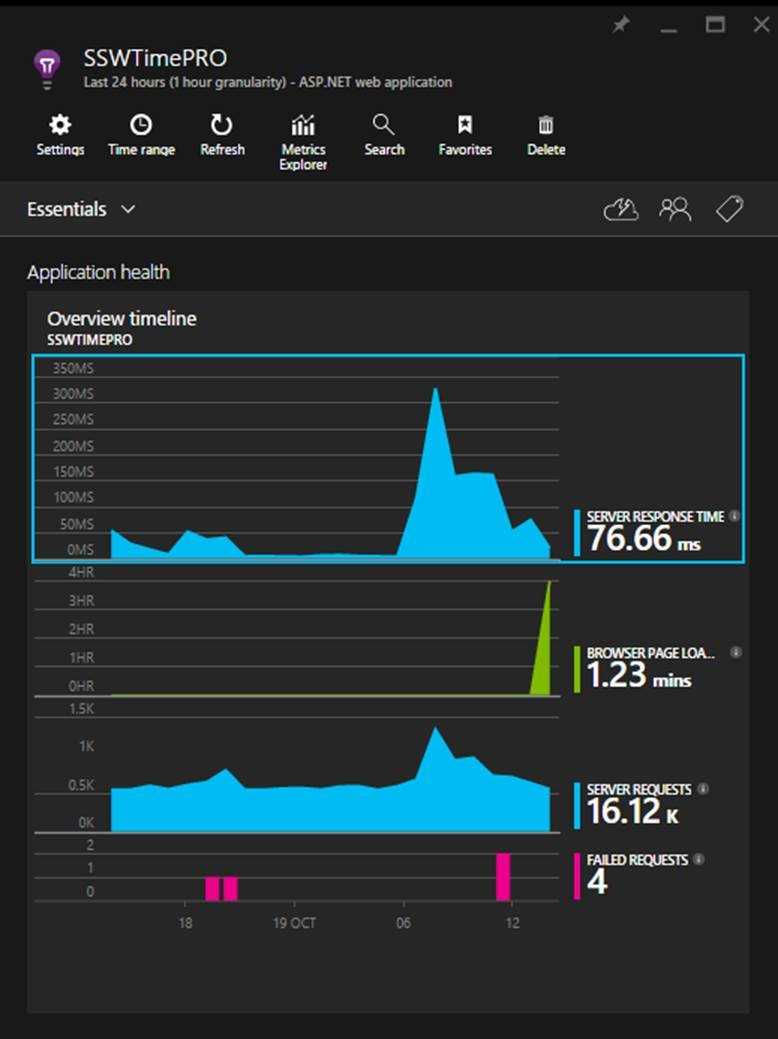Click the cloud quick start icon
The image size is (778, 1039).
621,209
